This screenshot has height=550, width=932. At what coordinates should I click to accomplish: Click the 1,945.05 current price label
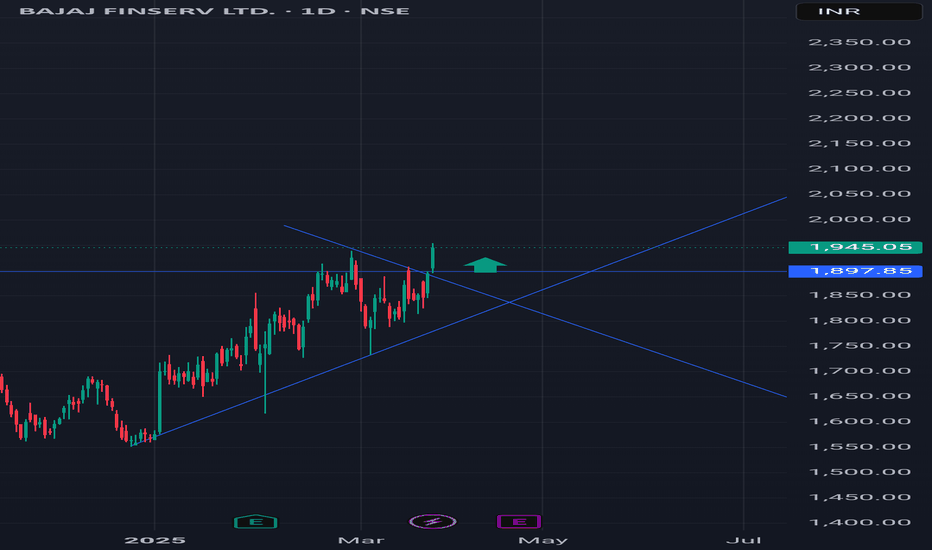click(855, 247)
